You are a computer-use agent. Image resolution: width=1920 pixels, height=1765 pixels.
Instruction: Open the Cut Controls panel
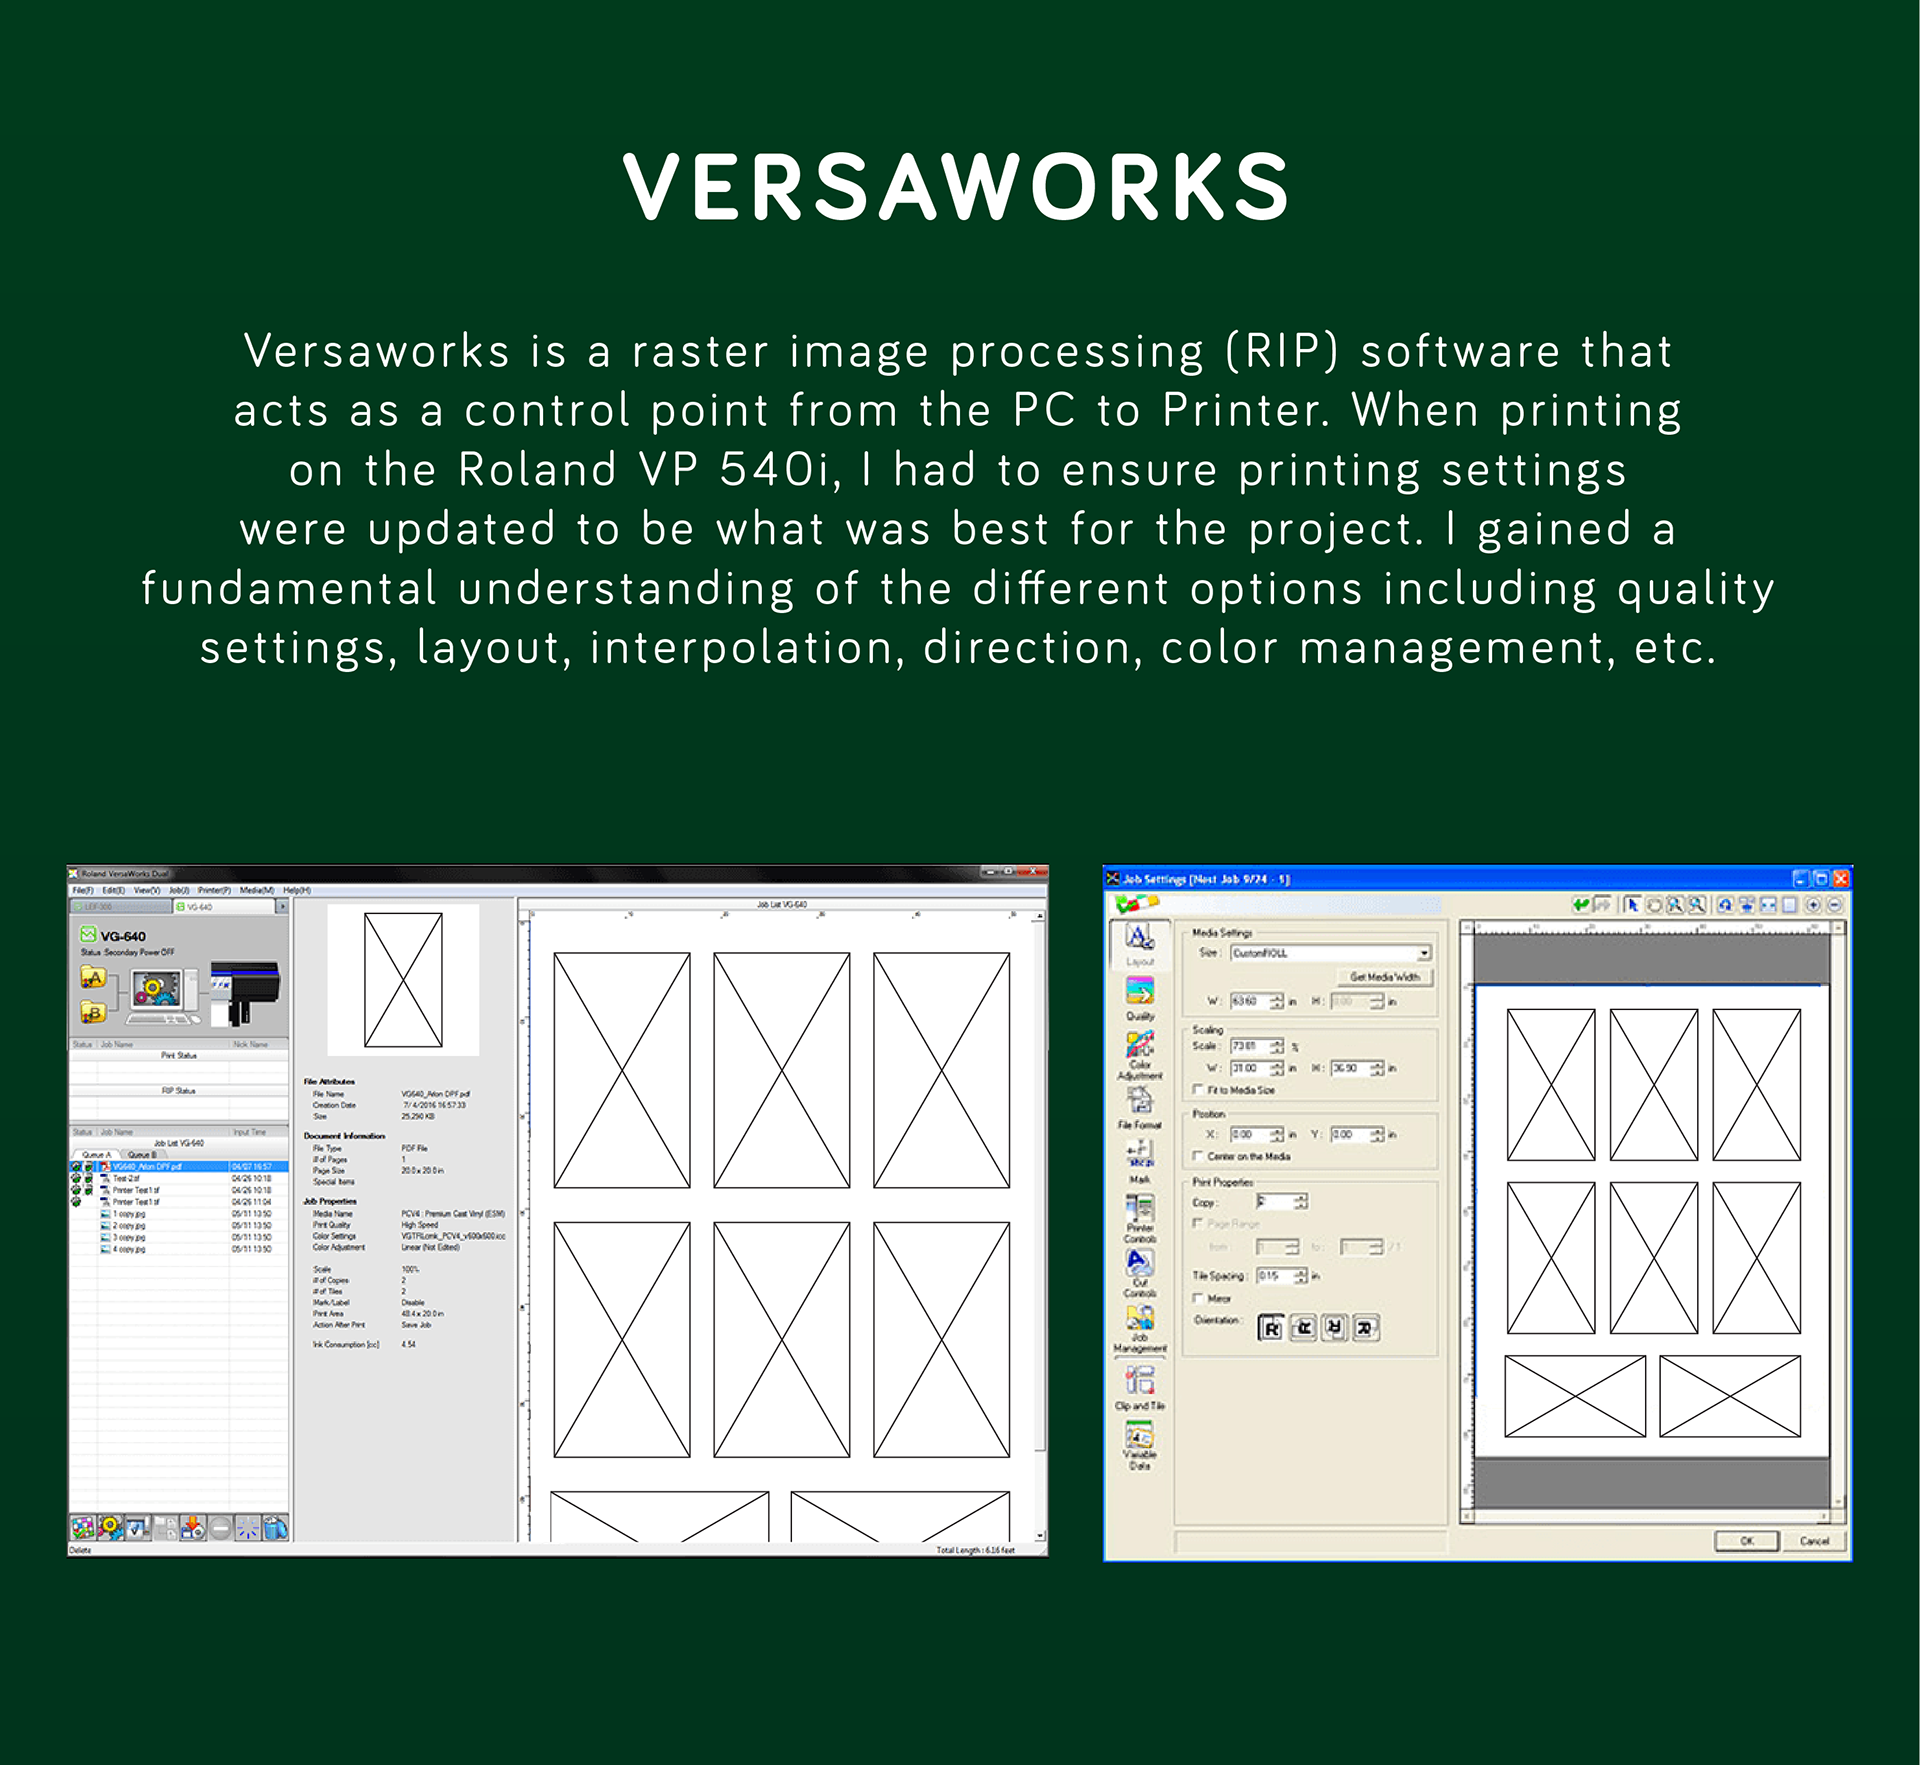click(1139, 1263)
